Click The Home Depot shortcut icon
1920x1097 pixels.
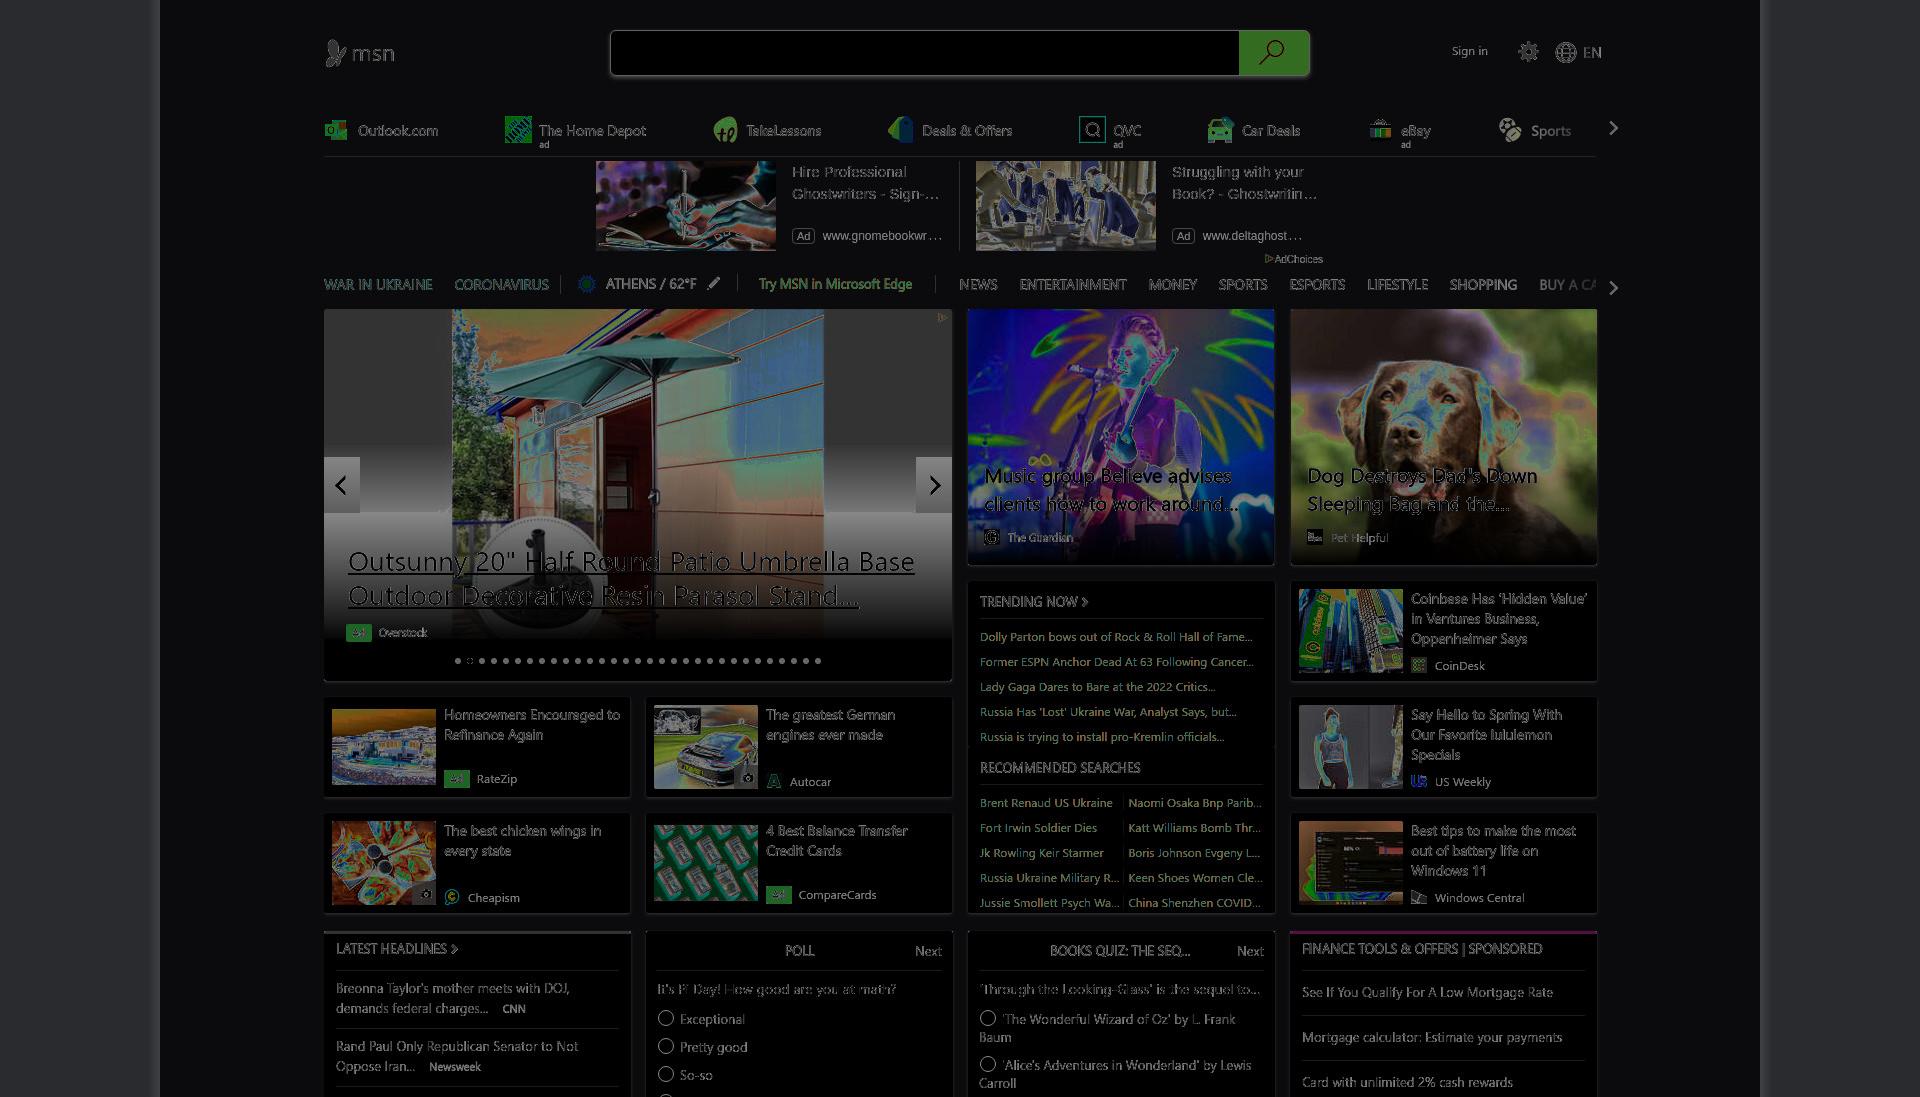pyautogui.click(x=518, y=130)
